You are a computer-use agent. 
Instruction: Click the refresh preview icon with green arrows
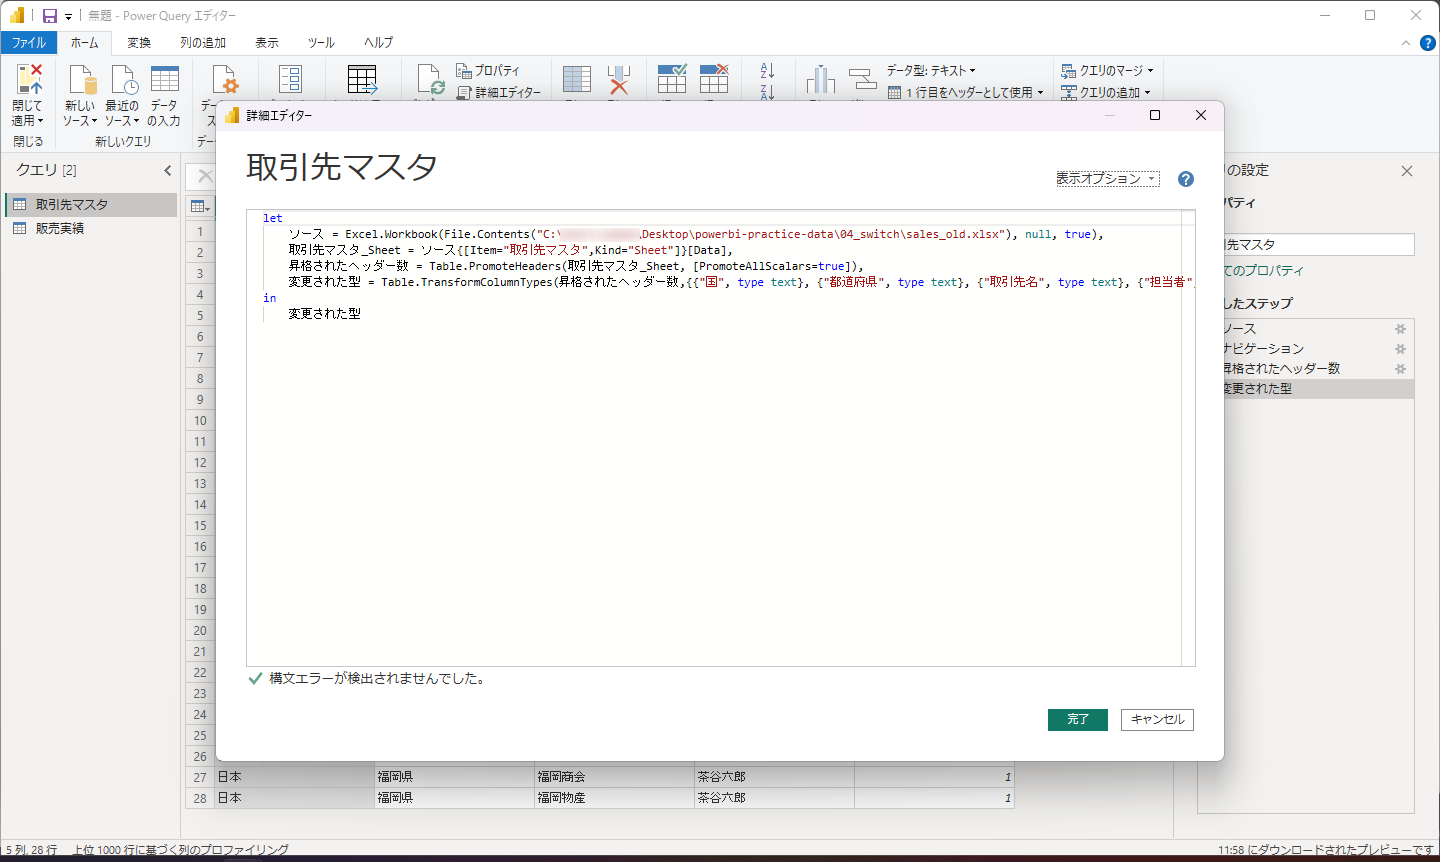click(430, 80)
